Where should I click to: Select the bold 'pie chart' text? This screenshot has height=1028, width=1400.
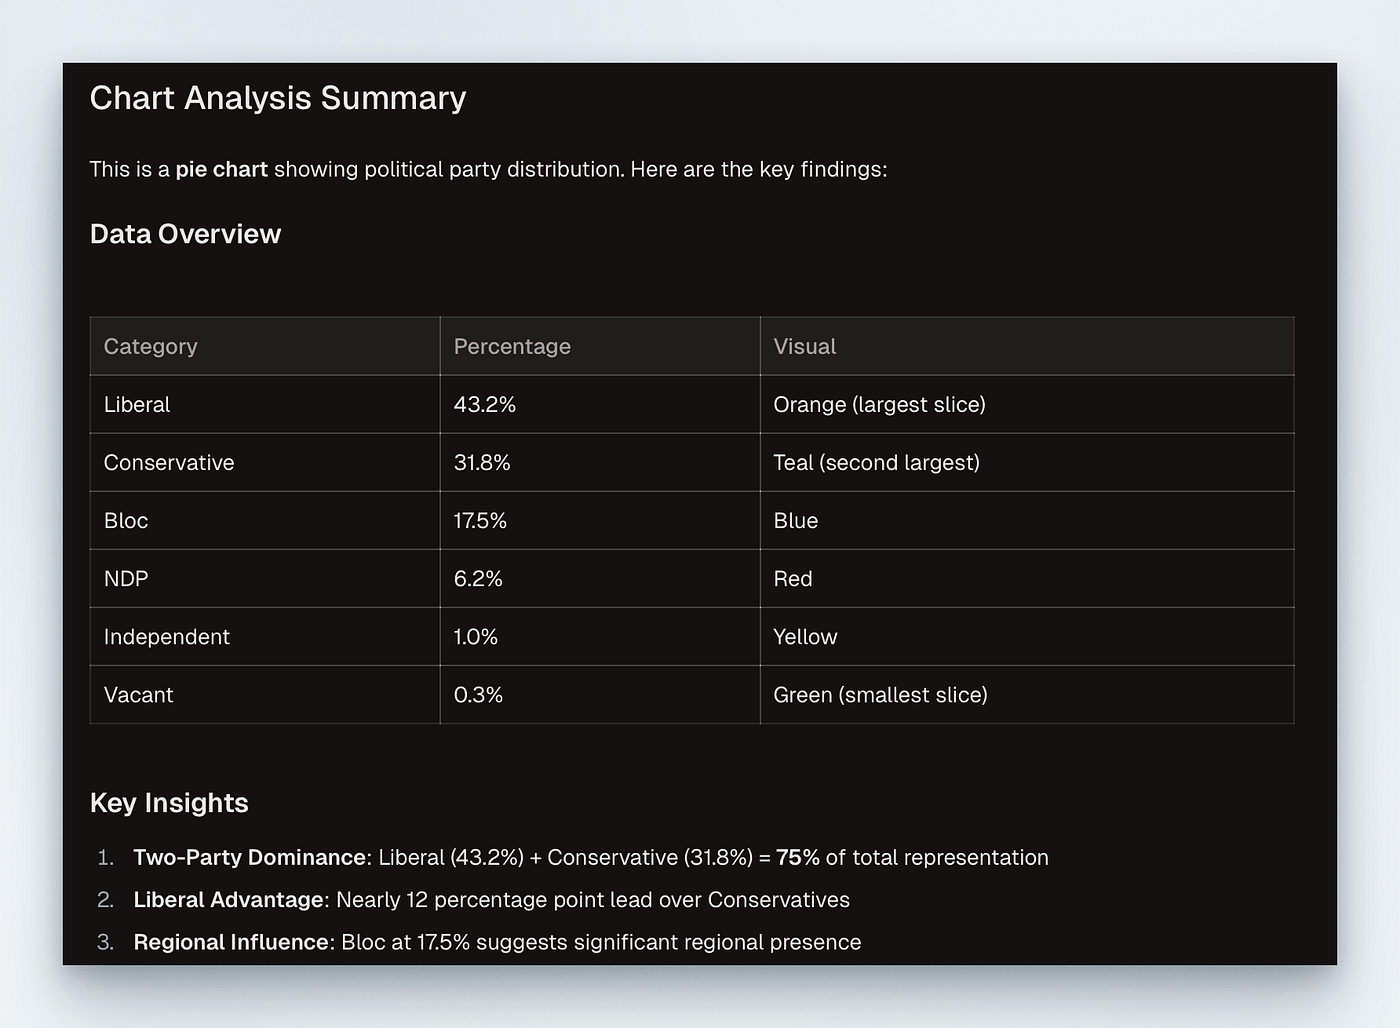tap(221, 169)
